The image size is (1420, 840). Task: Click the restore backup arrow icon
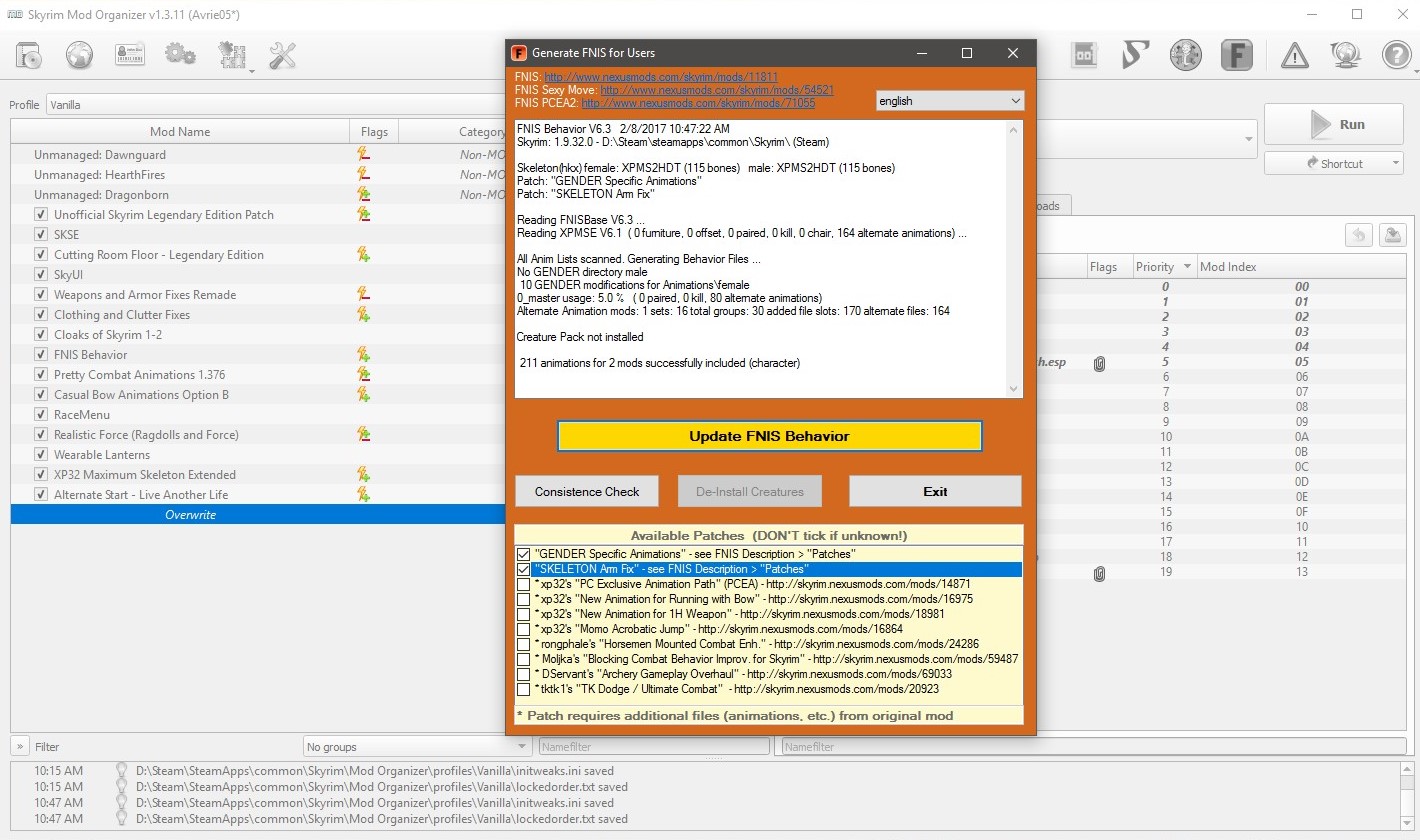(1359, 235)
